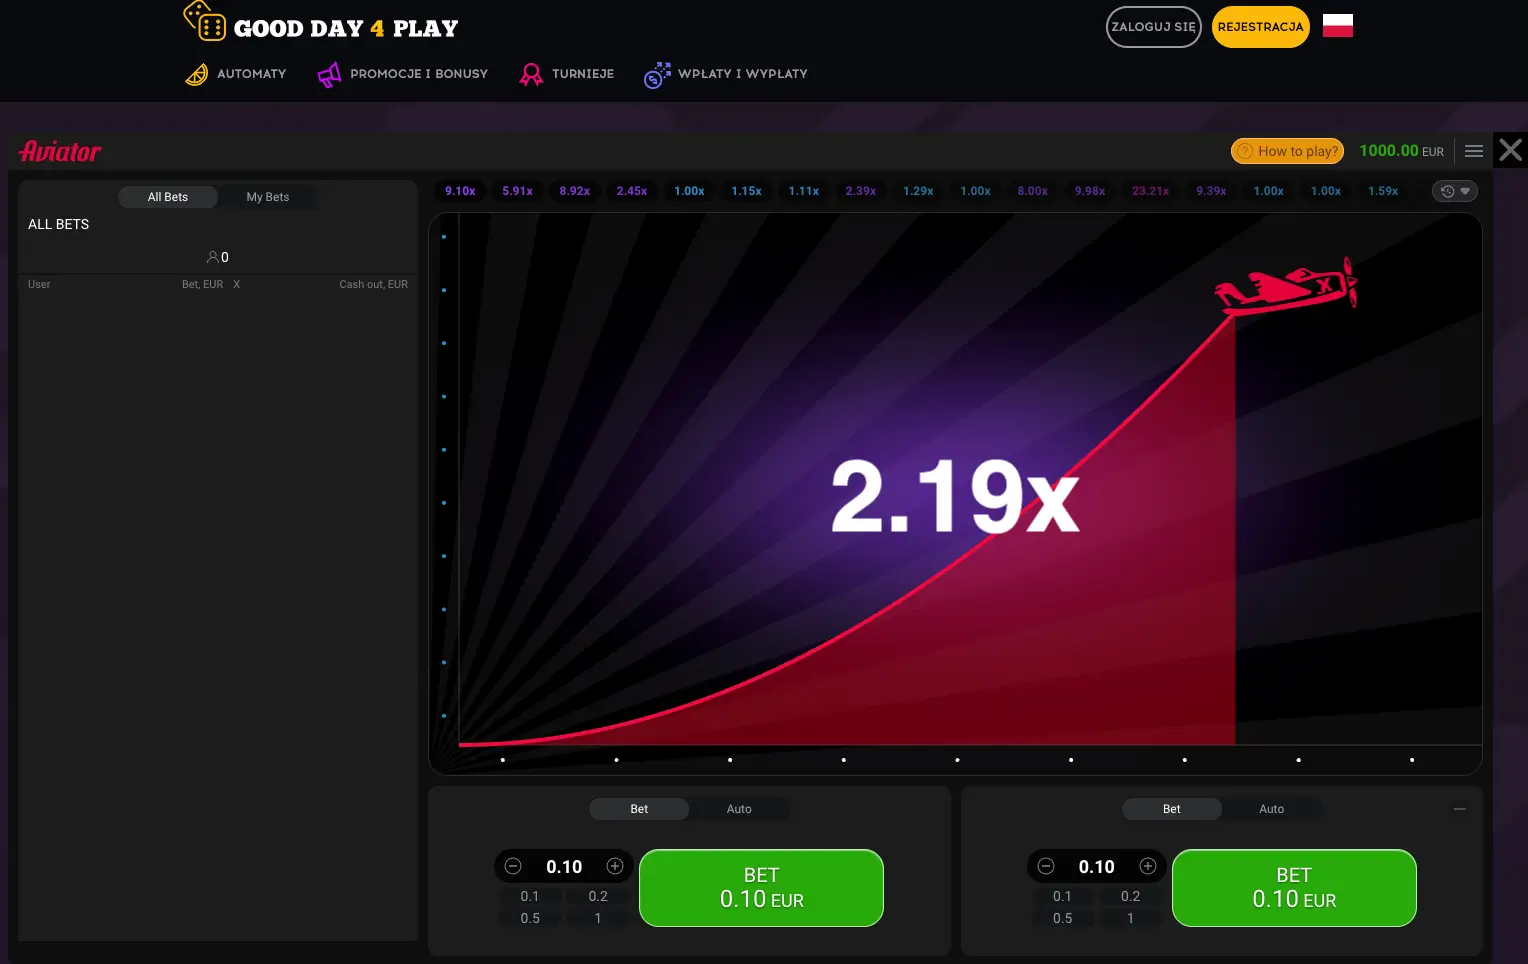Open round history via the clock icon
This screenshot has width=1528, height=964.
tap(1447, 190)
